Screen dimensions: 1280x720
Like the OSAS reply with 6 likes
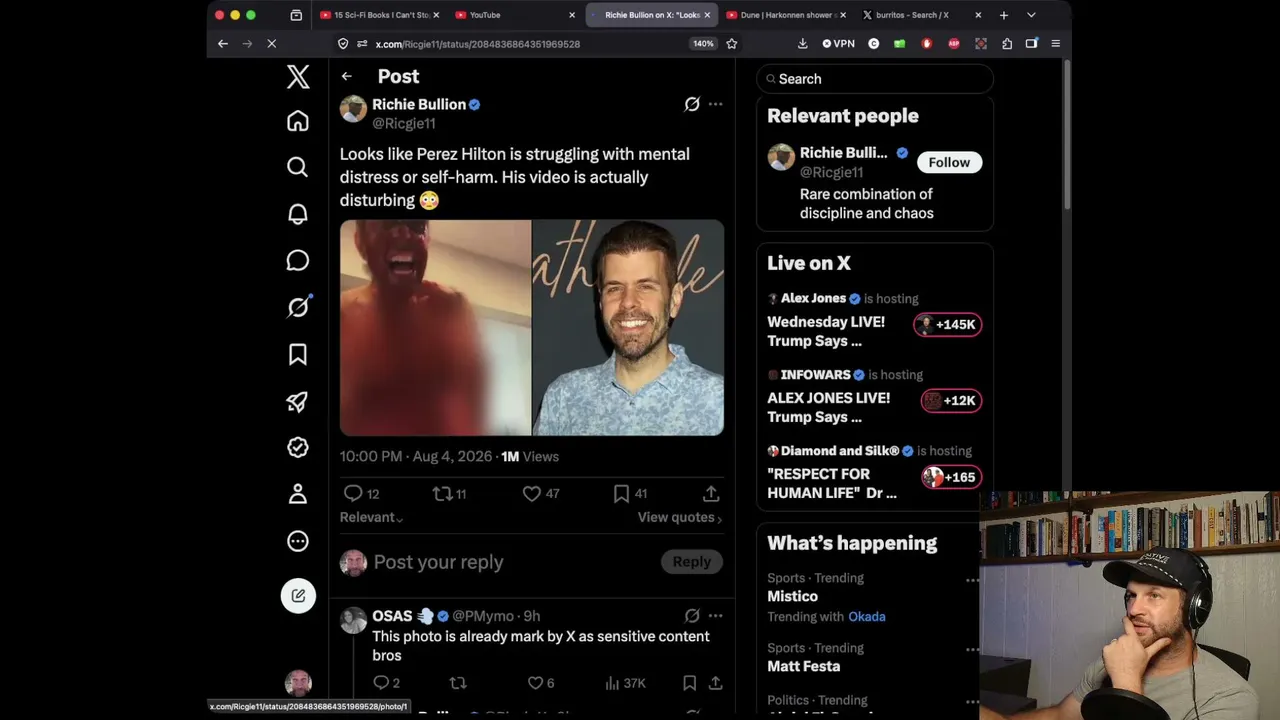coord(540,684)
